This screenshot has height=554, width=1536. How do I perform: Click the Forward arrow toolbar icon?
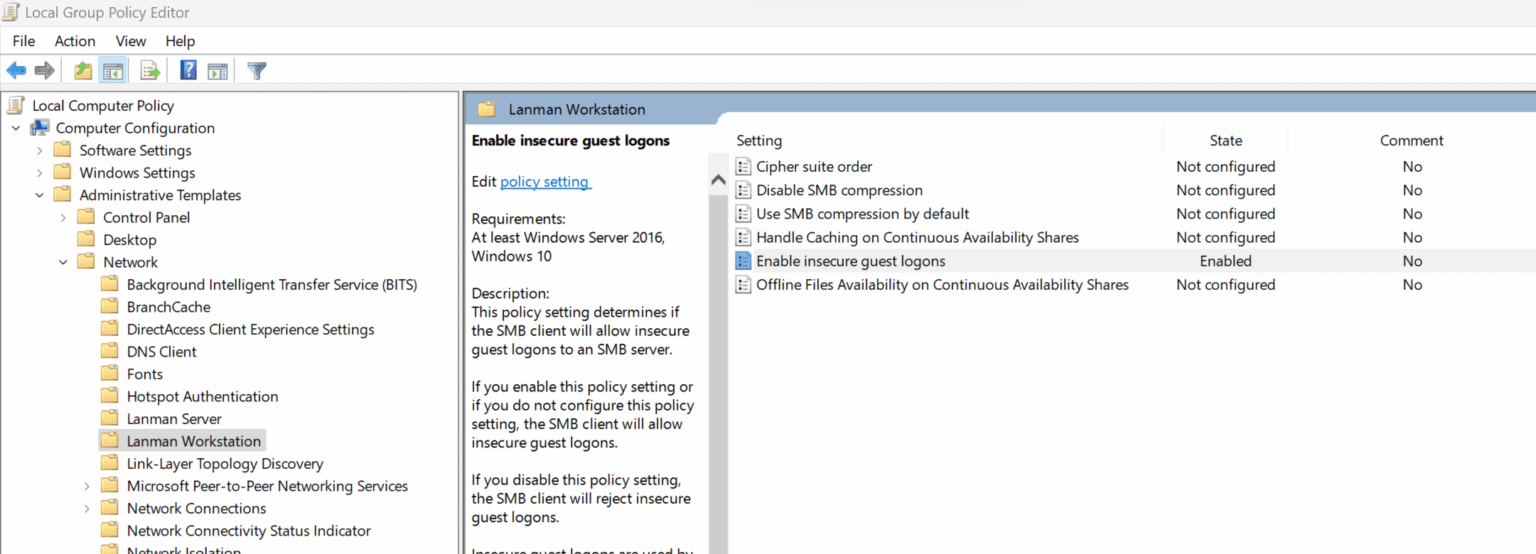click(x=44, y=71)
